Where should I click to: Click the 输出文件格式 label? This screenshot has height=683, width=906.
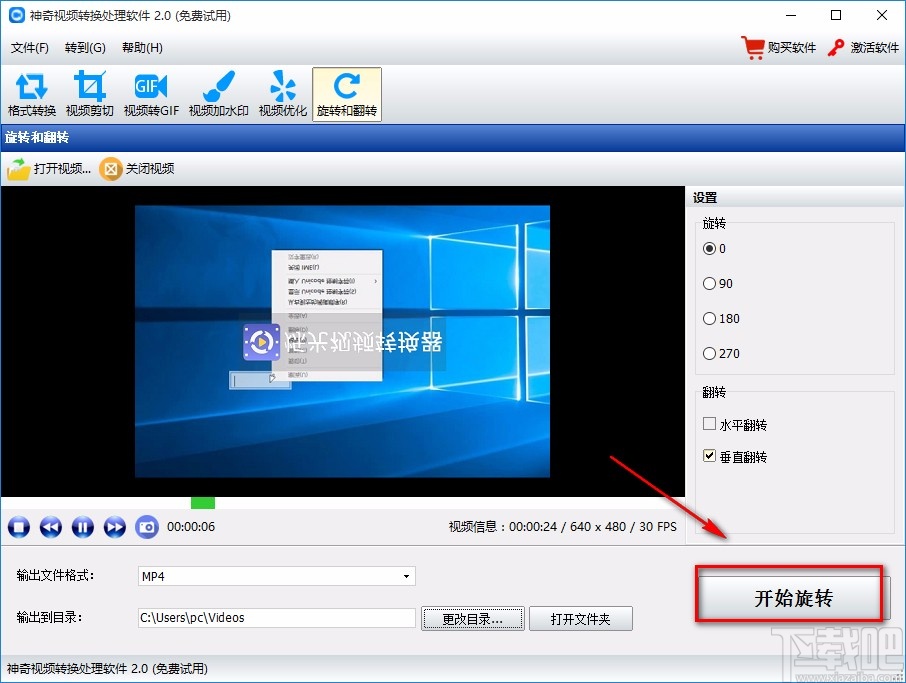[55, 576]
